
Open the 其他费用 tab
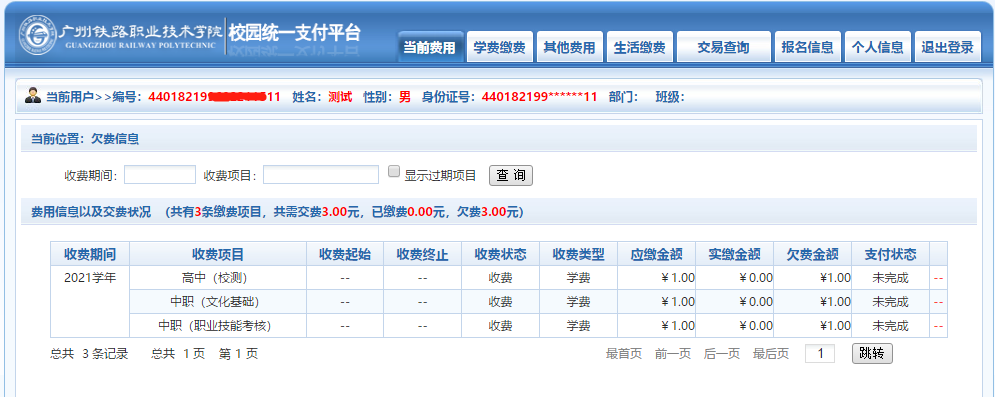tap(569, 47)
